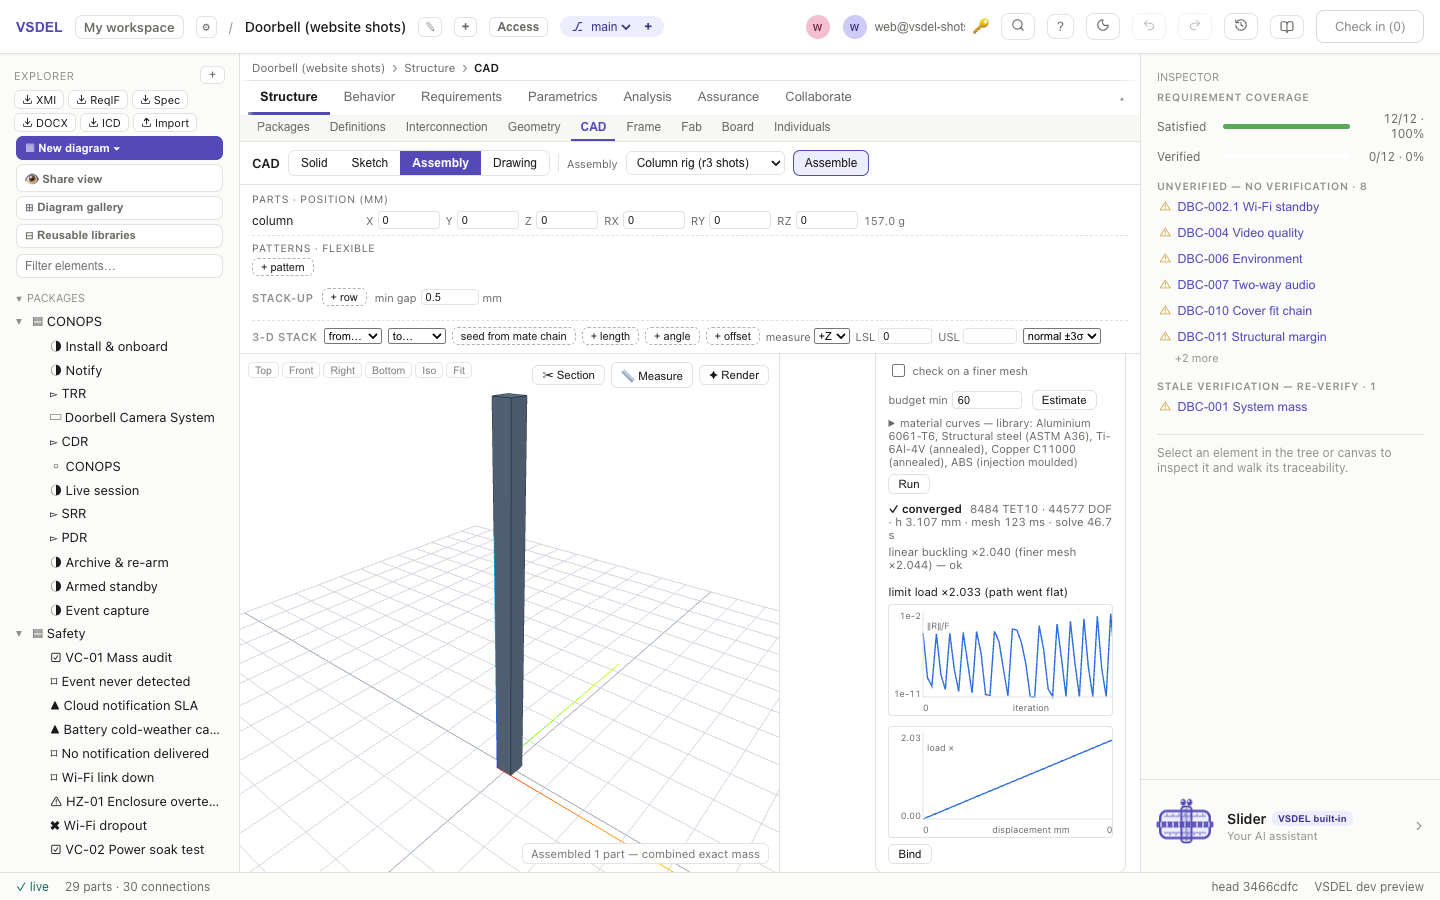Screen dimensions: 1440x900
Task: Open the normal ±3σ distribution dropdown
Action: 1062,336
